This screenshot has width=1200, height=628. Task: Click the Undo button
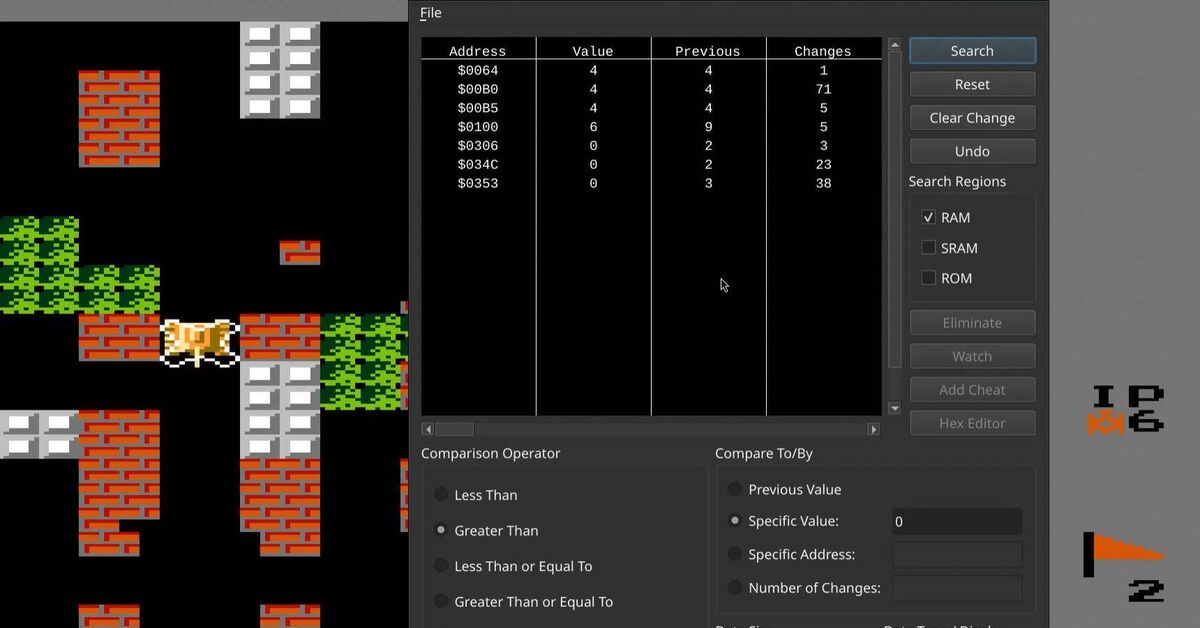972,152
